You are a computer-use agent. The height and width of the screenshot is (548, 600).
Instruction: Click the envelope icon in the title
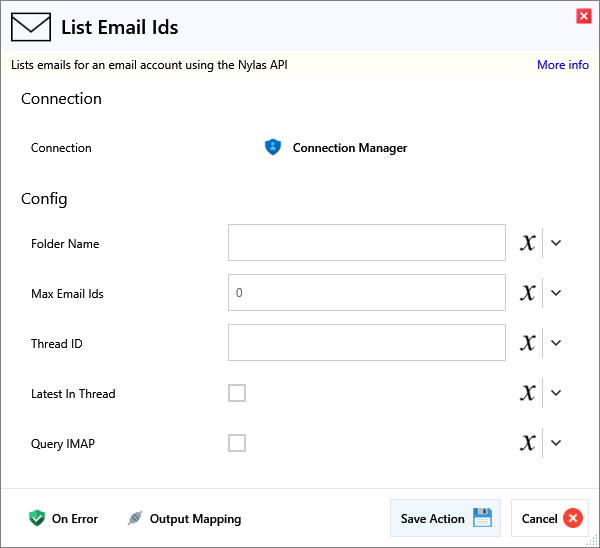click(31, 27)
